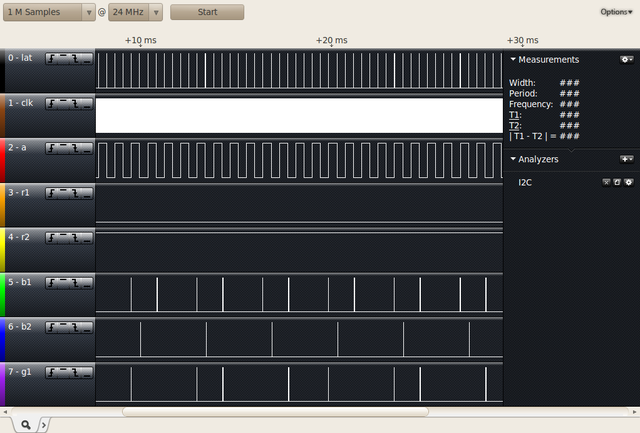This screenshot has height=433, width=640.
Task: Click the Width measurement label
Action: 522,83
